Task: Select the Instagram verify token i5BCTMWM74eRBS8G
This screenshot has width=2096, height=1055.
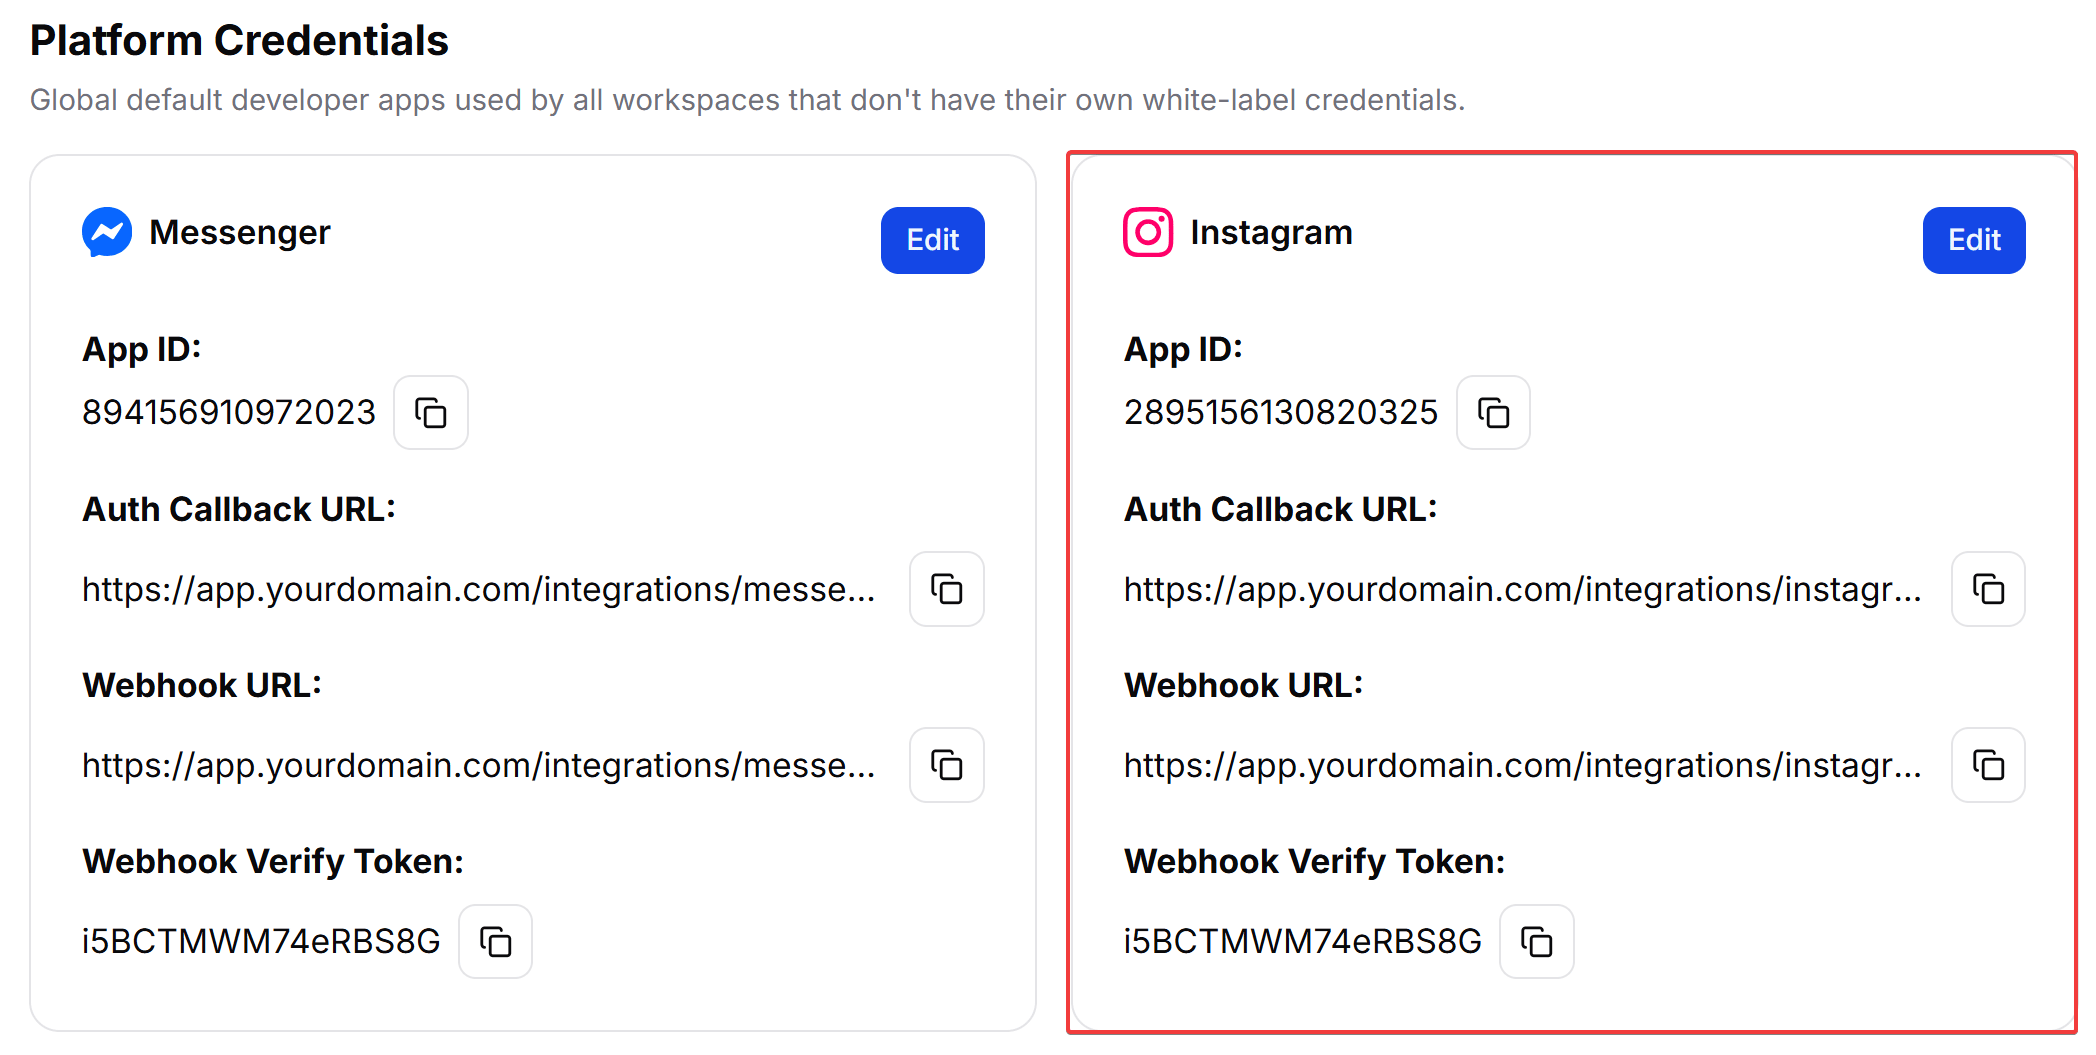Action: tap(1303, 941)
